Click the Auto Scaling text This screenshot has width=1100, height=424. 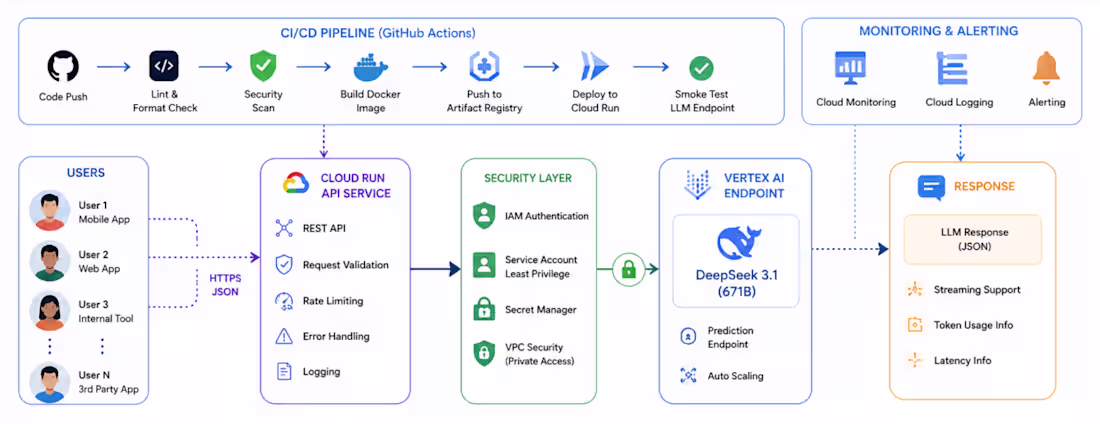(x=735, y=376)
